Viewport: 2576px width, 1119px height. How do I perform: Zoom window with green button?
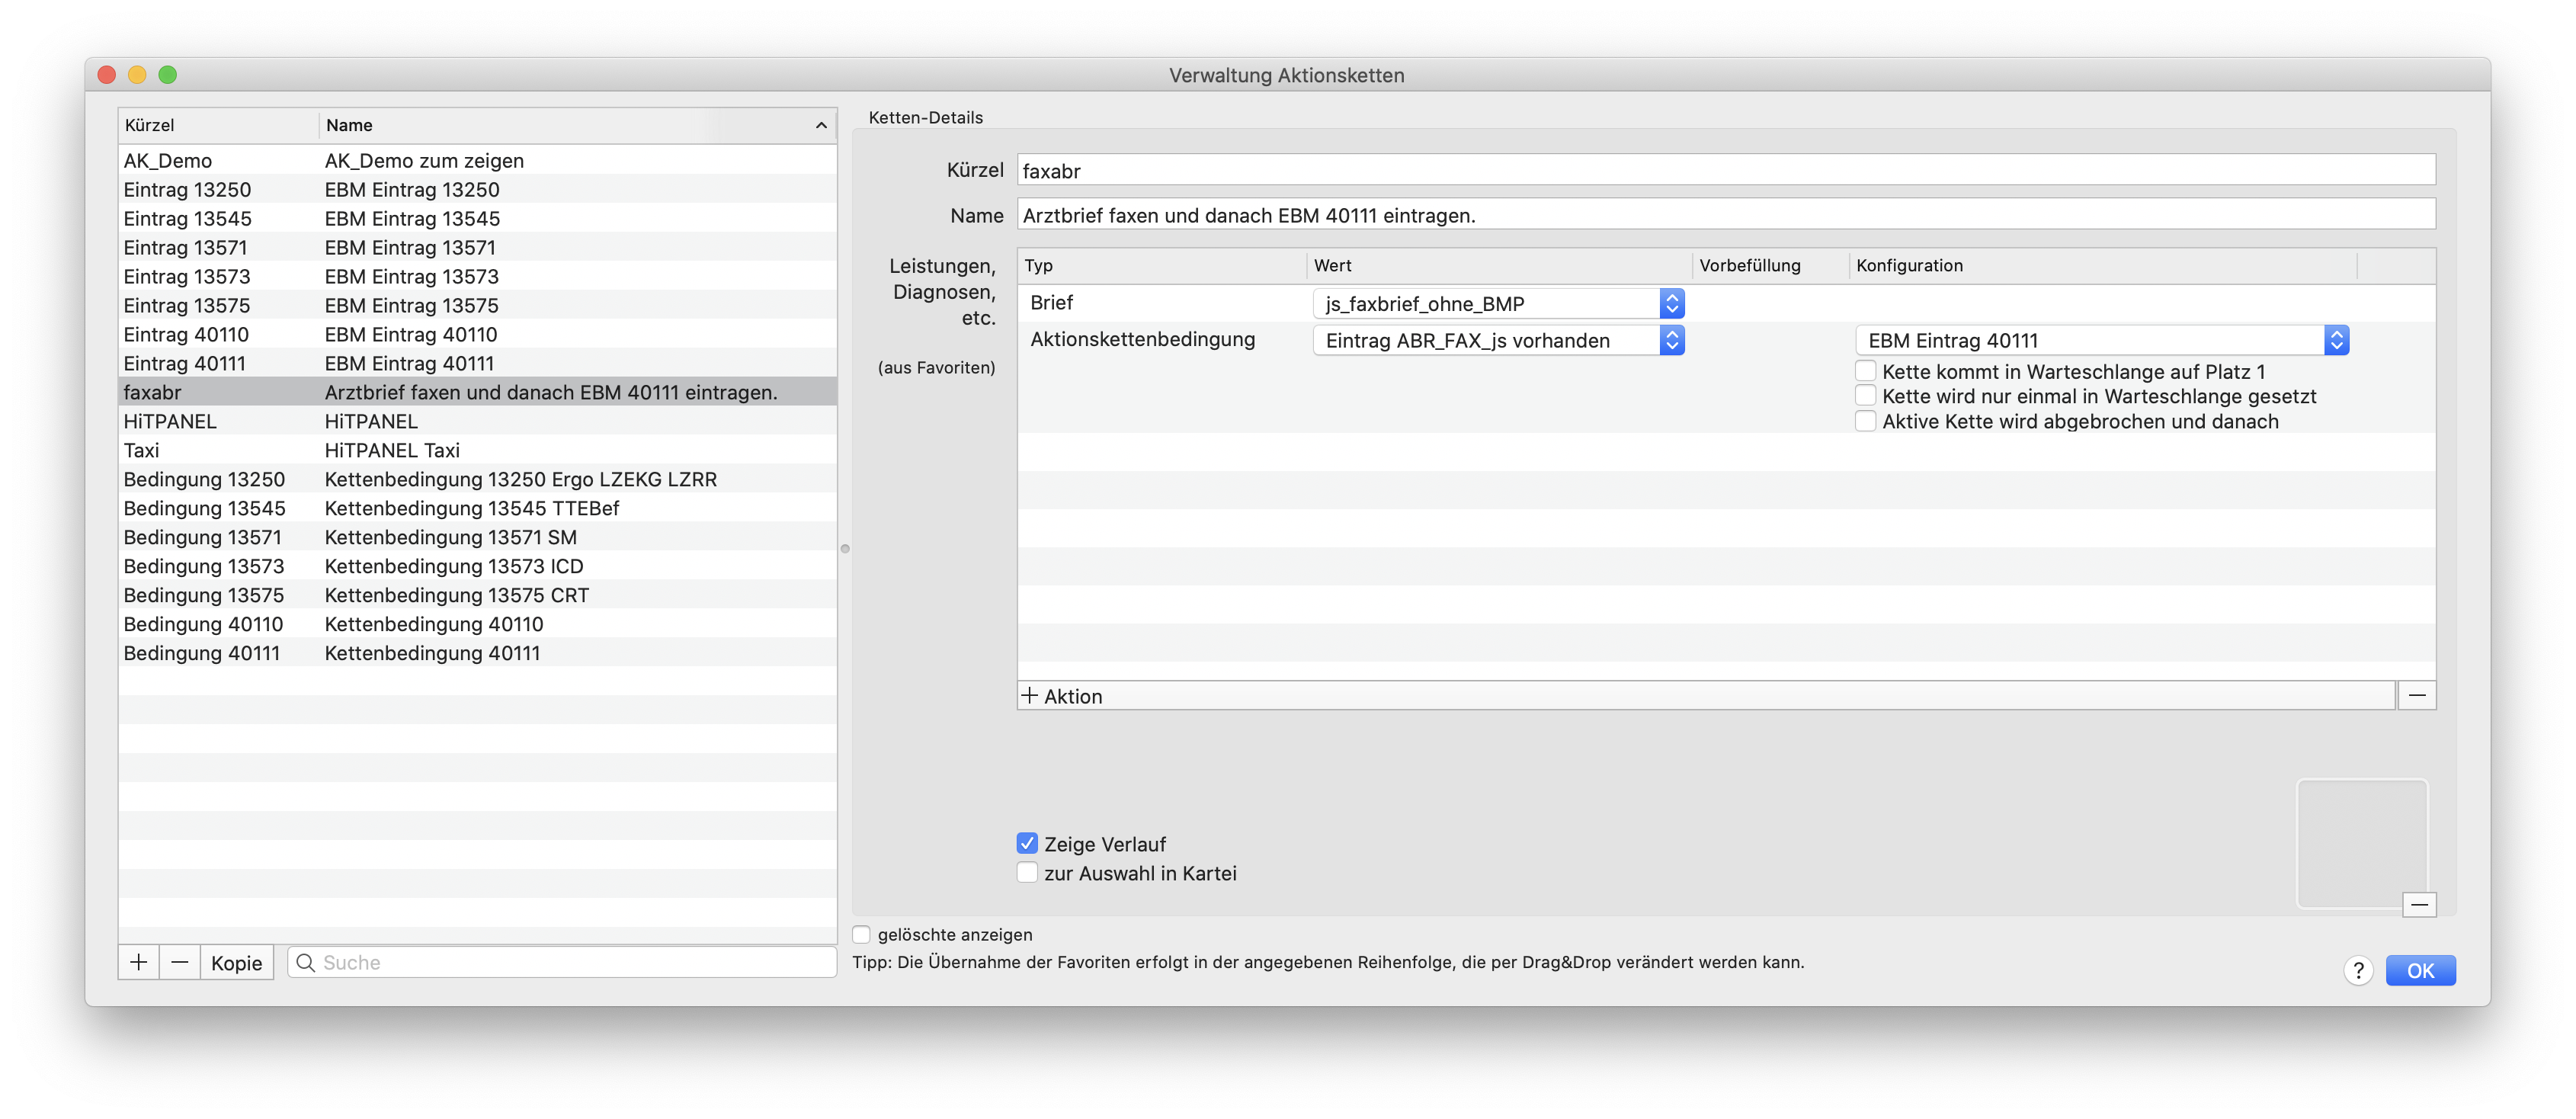click(x=168, y=74)
